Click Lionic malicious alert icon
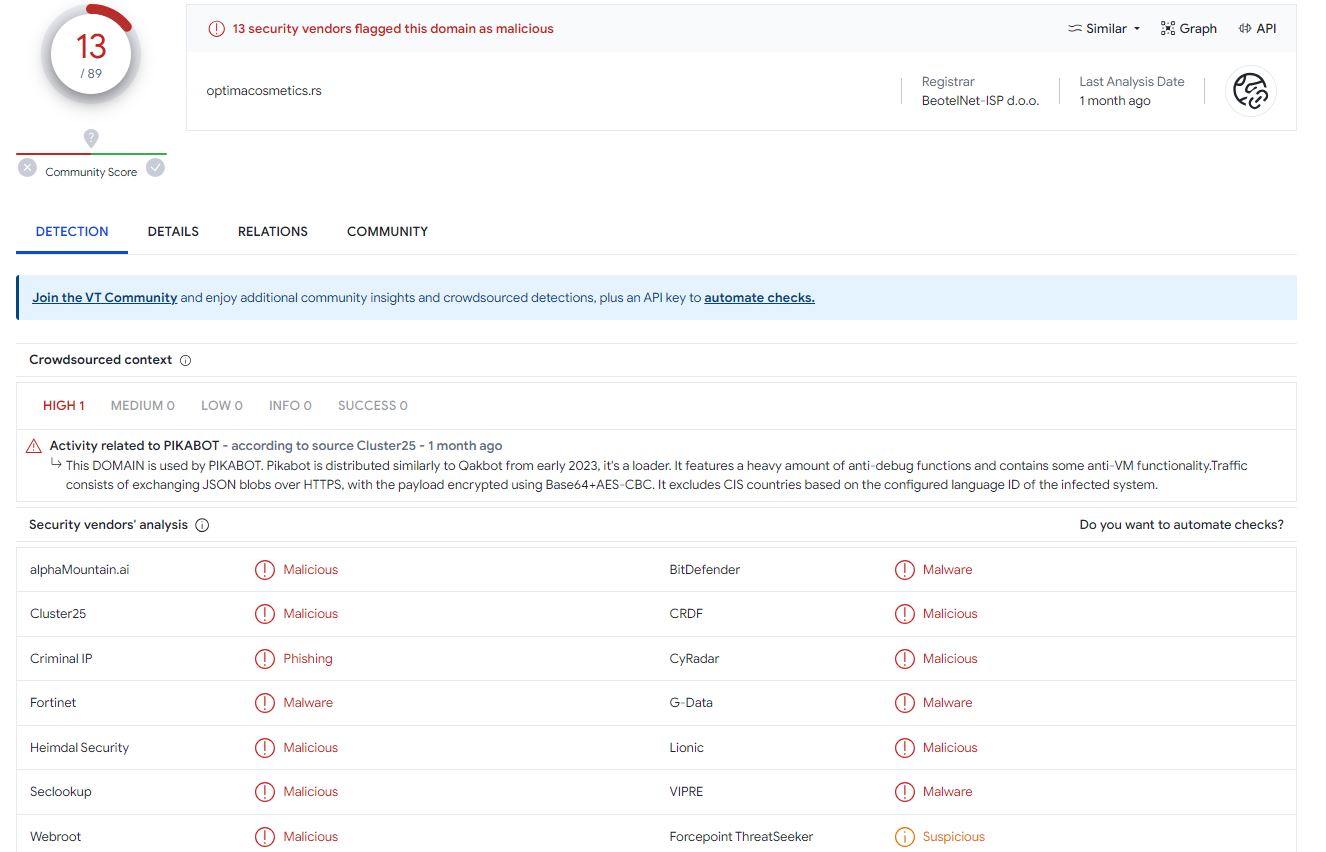This screenshot has height=852, width=1326. (904, 748)
